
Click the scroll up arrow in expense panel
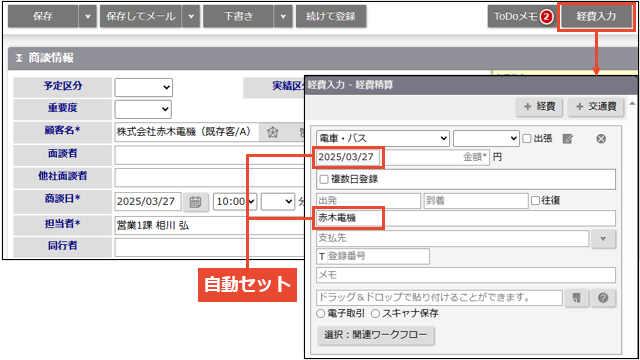point(632,104)
